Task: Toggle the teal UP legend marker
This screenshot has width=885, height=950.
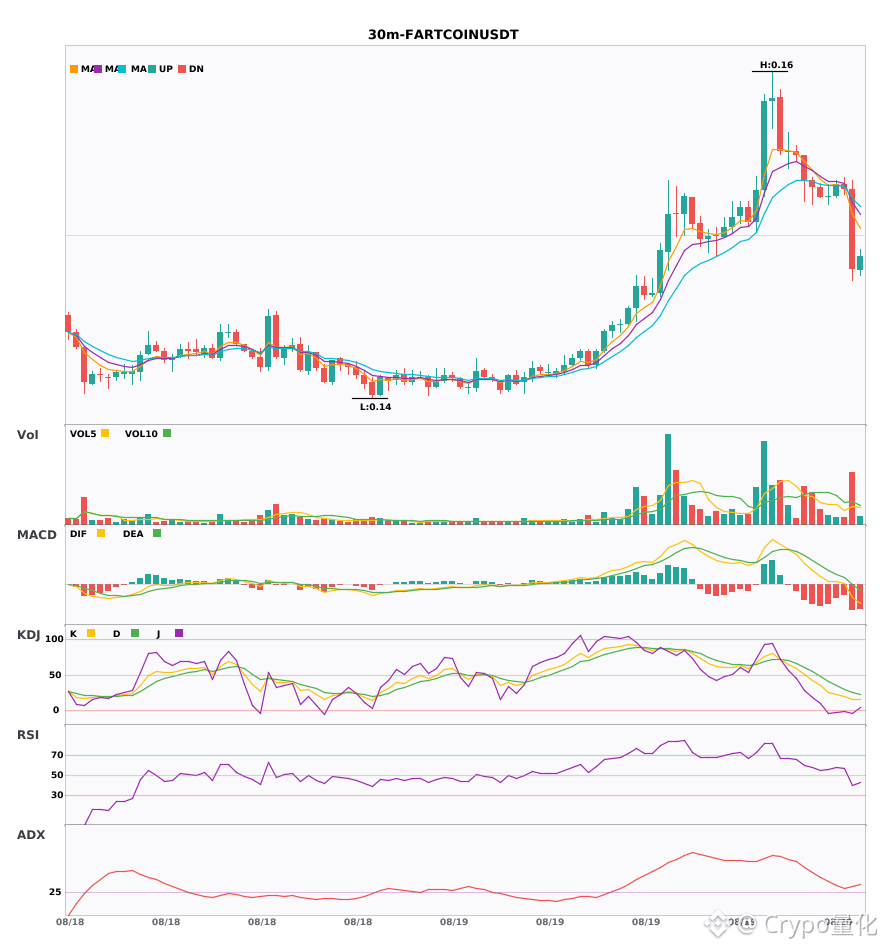Action: click(x=152, y=69)
